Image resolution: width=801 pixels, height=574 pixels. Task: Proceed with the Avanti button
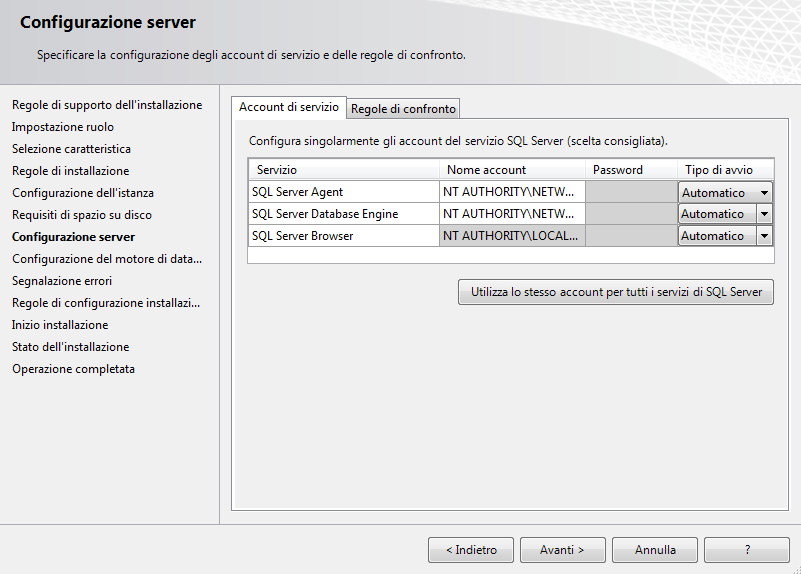click(x=562, y=550)
